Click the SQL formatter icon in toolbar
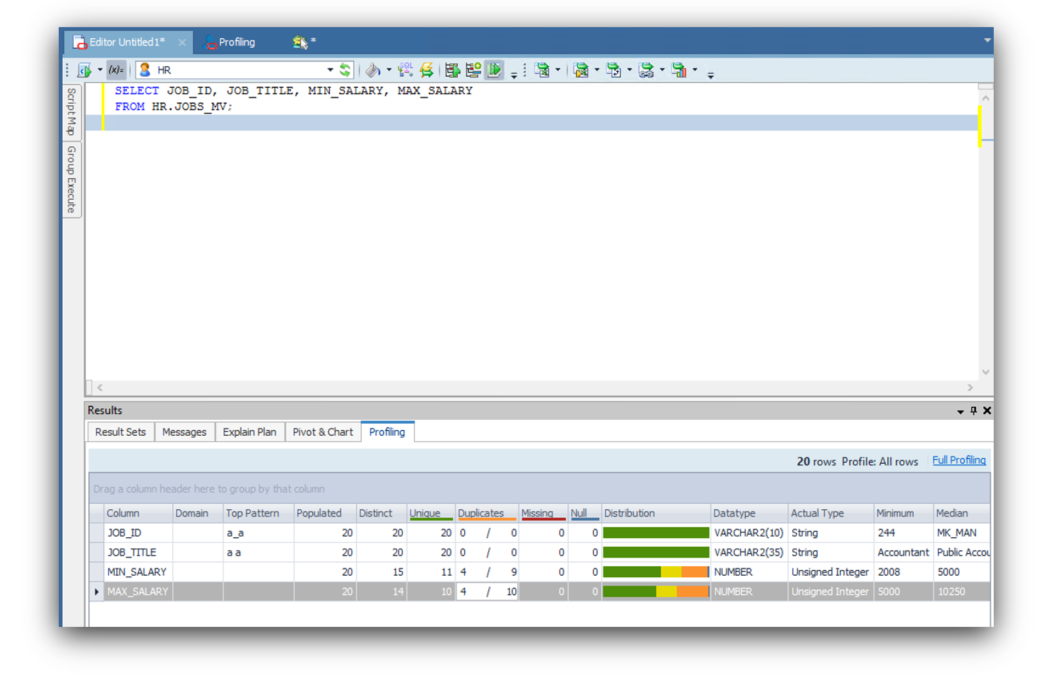The image size is (1046, 687). 405,70
